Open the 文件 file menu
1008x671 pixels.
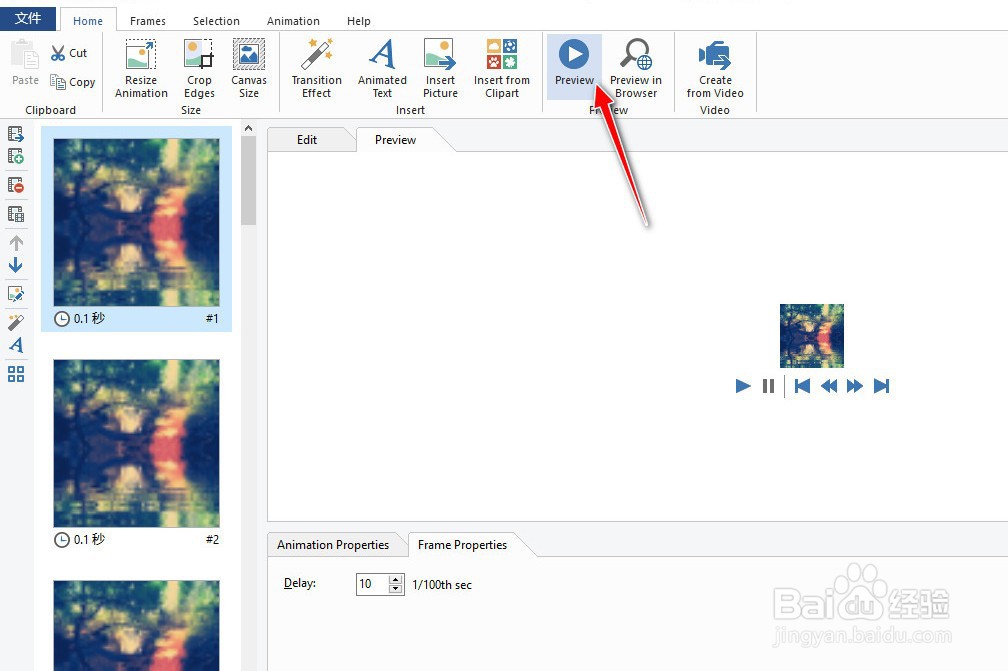(x=28, y=18)
